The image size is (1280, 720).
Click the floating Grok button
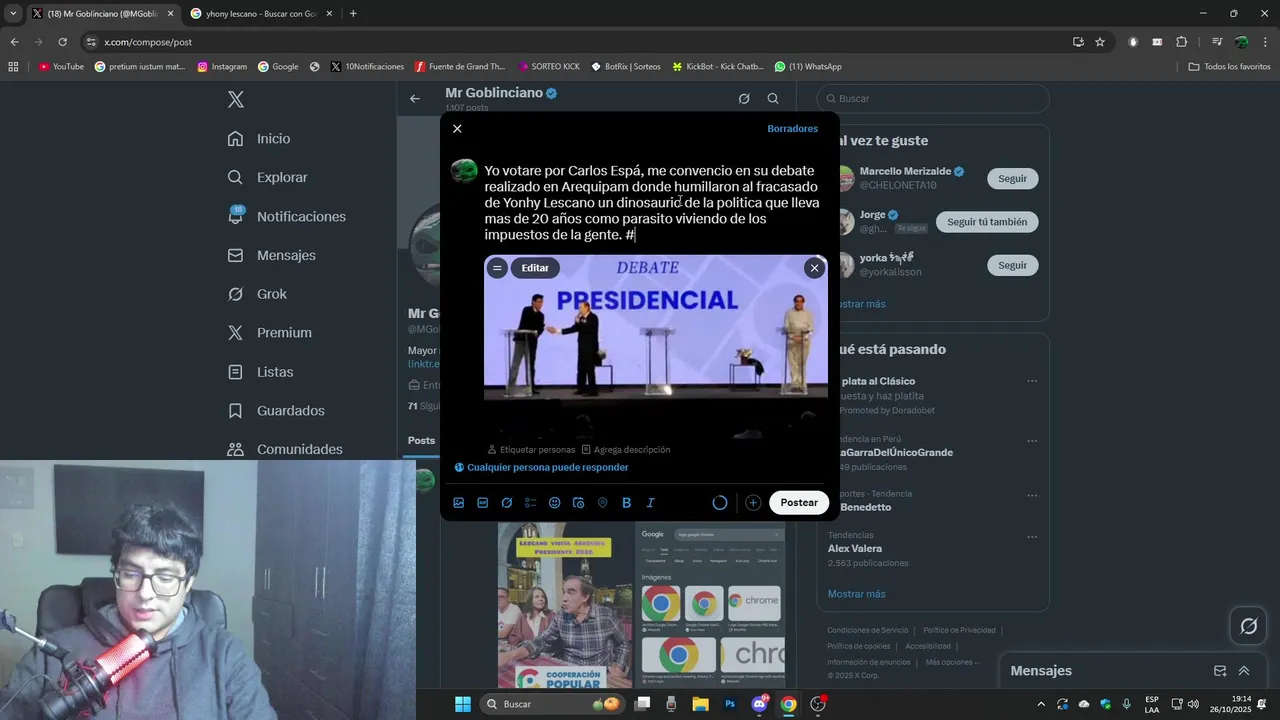tap(1248, 627)
